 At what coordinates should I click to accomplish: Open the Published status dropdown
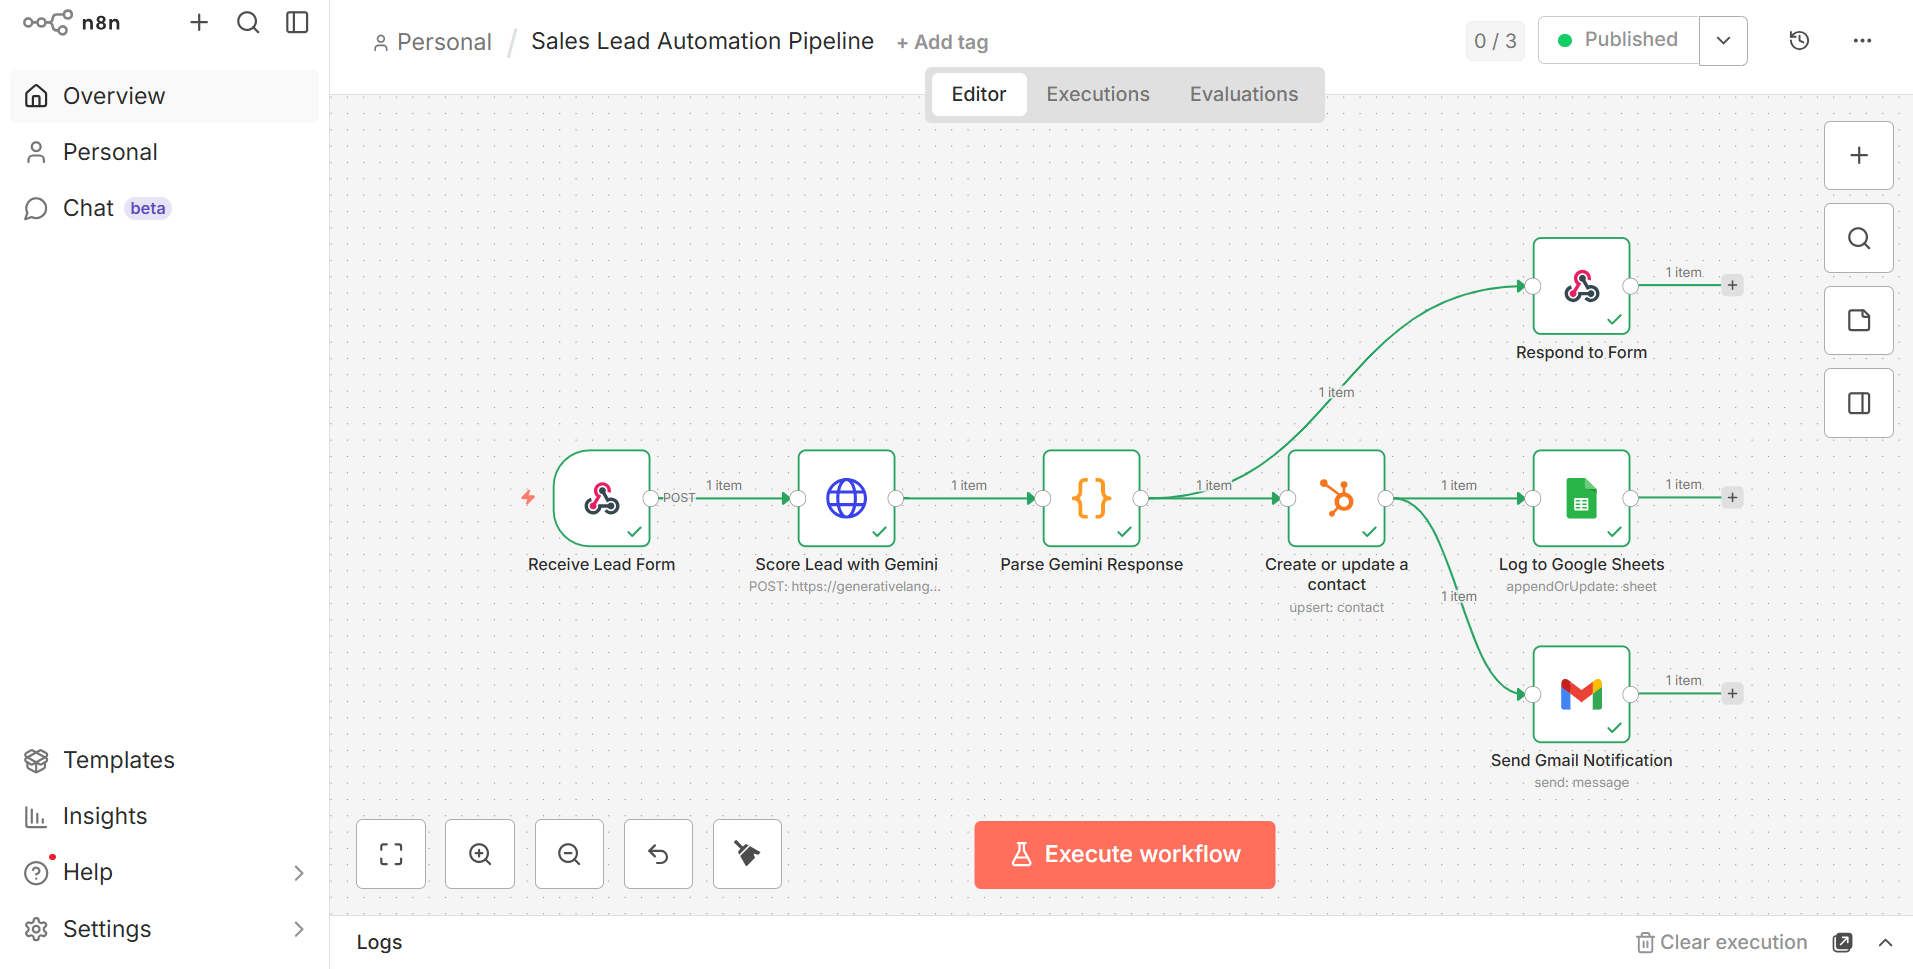click(1723, 40)
